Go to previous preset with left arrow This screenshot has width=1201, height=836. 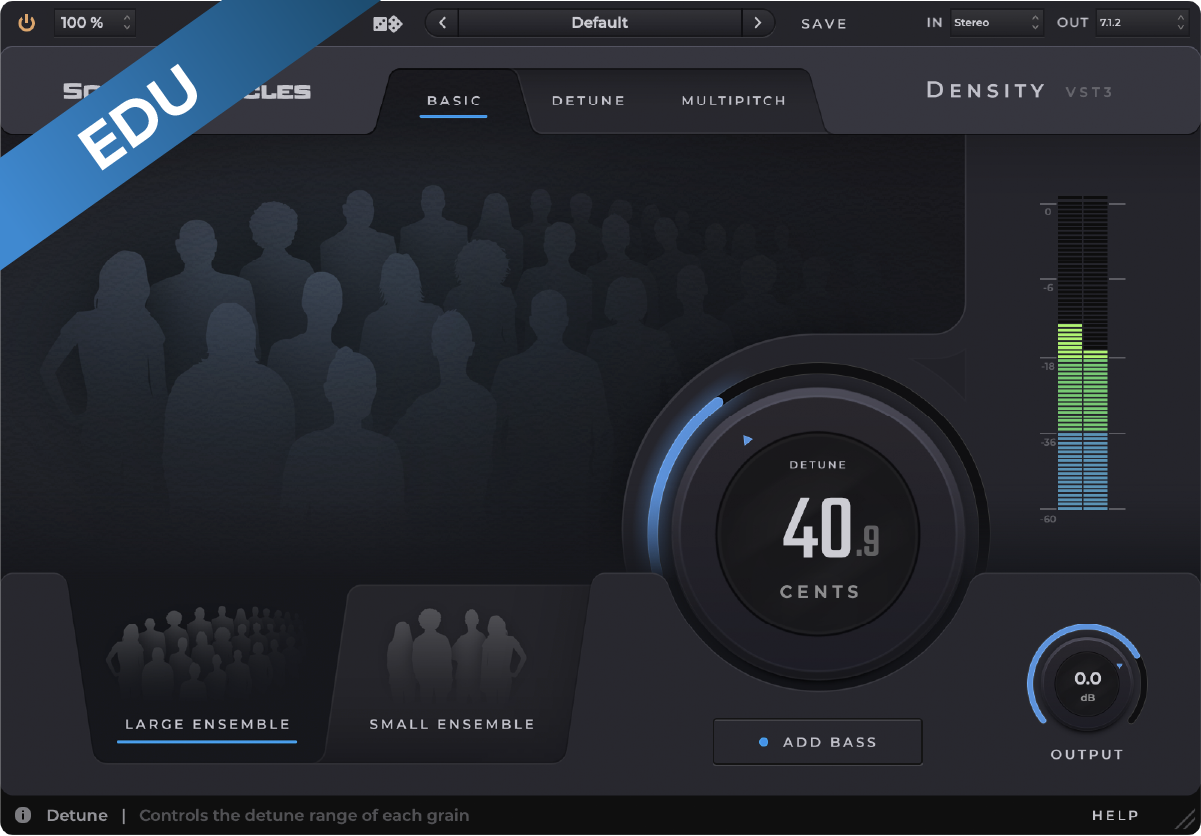(x=442, y=23)
